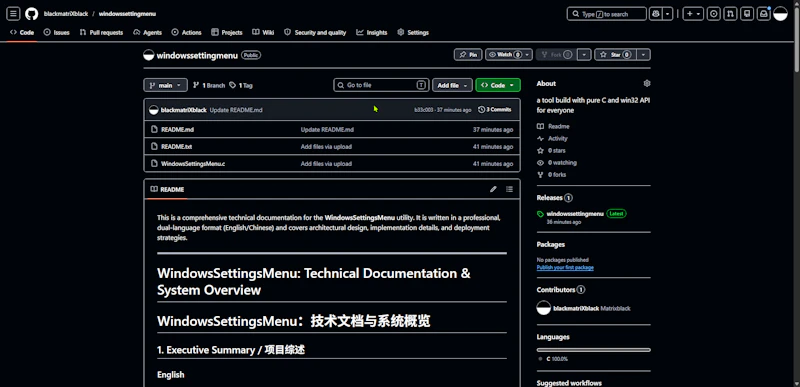Open the Actions tab
Viewport: 800px width, 387px height.
pos(187,32)
